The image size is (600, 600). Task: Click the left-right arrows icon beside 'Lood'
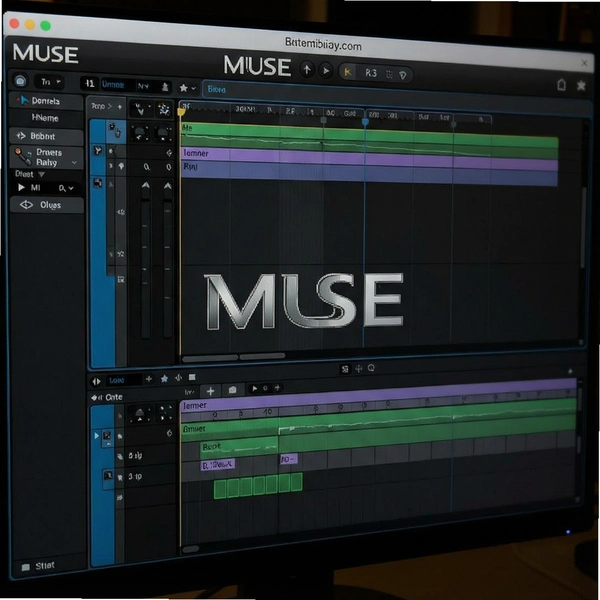coord(96,381)
